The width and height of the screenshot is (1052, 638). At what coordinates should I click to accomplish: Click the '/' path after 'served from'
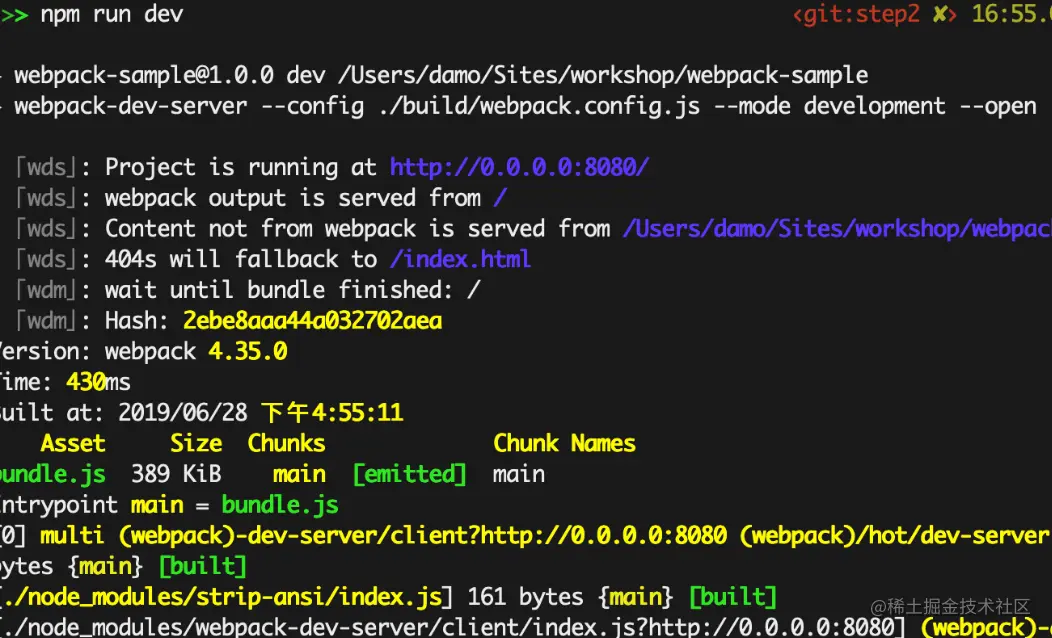(x=501, y=198)
